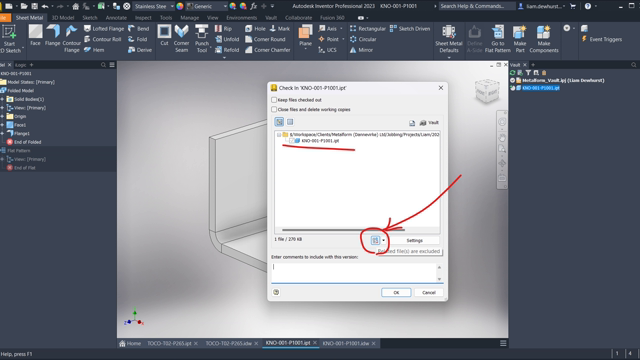640x360 pixels.
Task: Launch the Make Components command
Action: (x=544, y=39)
